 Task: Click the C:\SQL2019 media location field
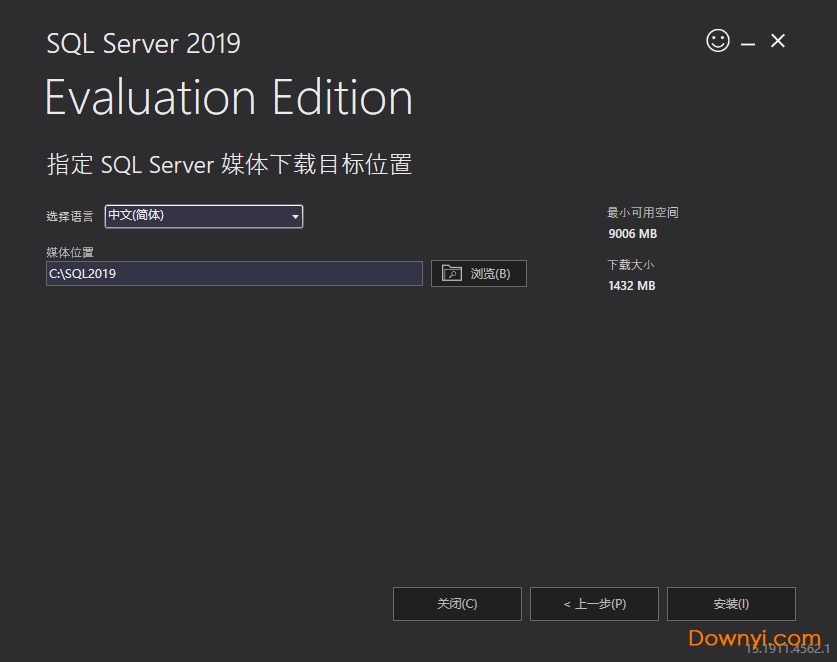click(x=234, y=273)
